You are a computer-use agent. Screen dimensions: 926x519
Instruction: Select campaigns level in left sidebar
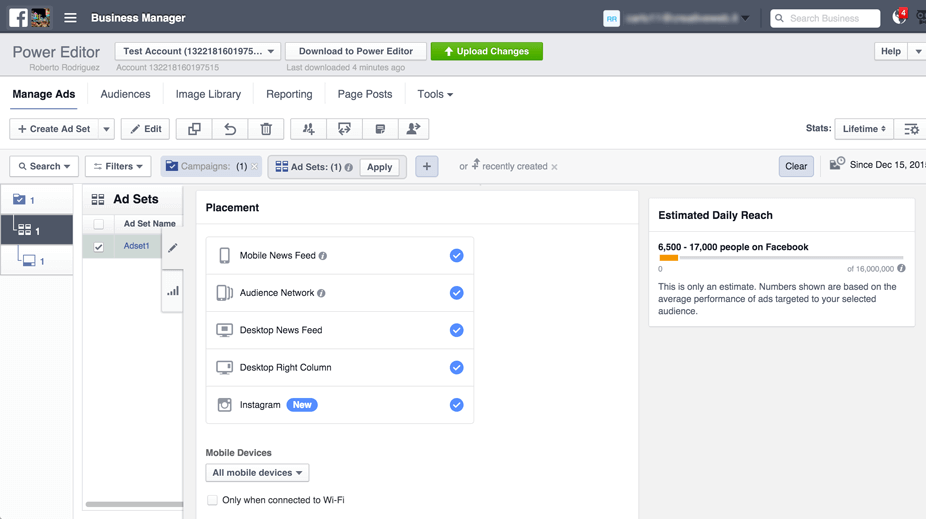point(37,200)
